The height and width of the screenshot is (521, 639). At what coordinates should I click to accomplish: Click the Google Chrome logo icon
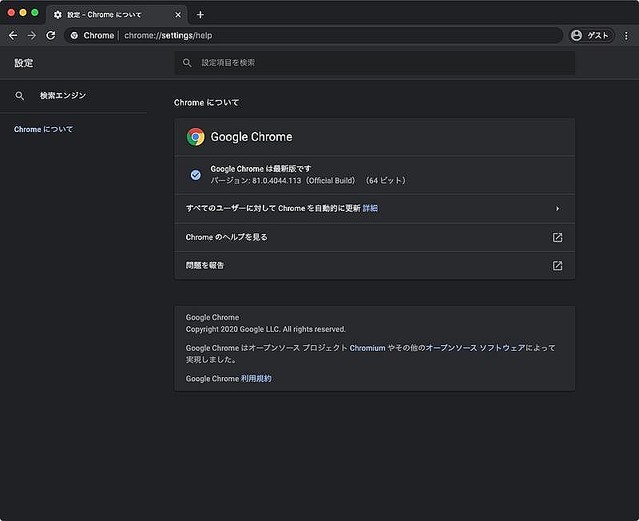point(196,137)
